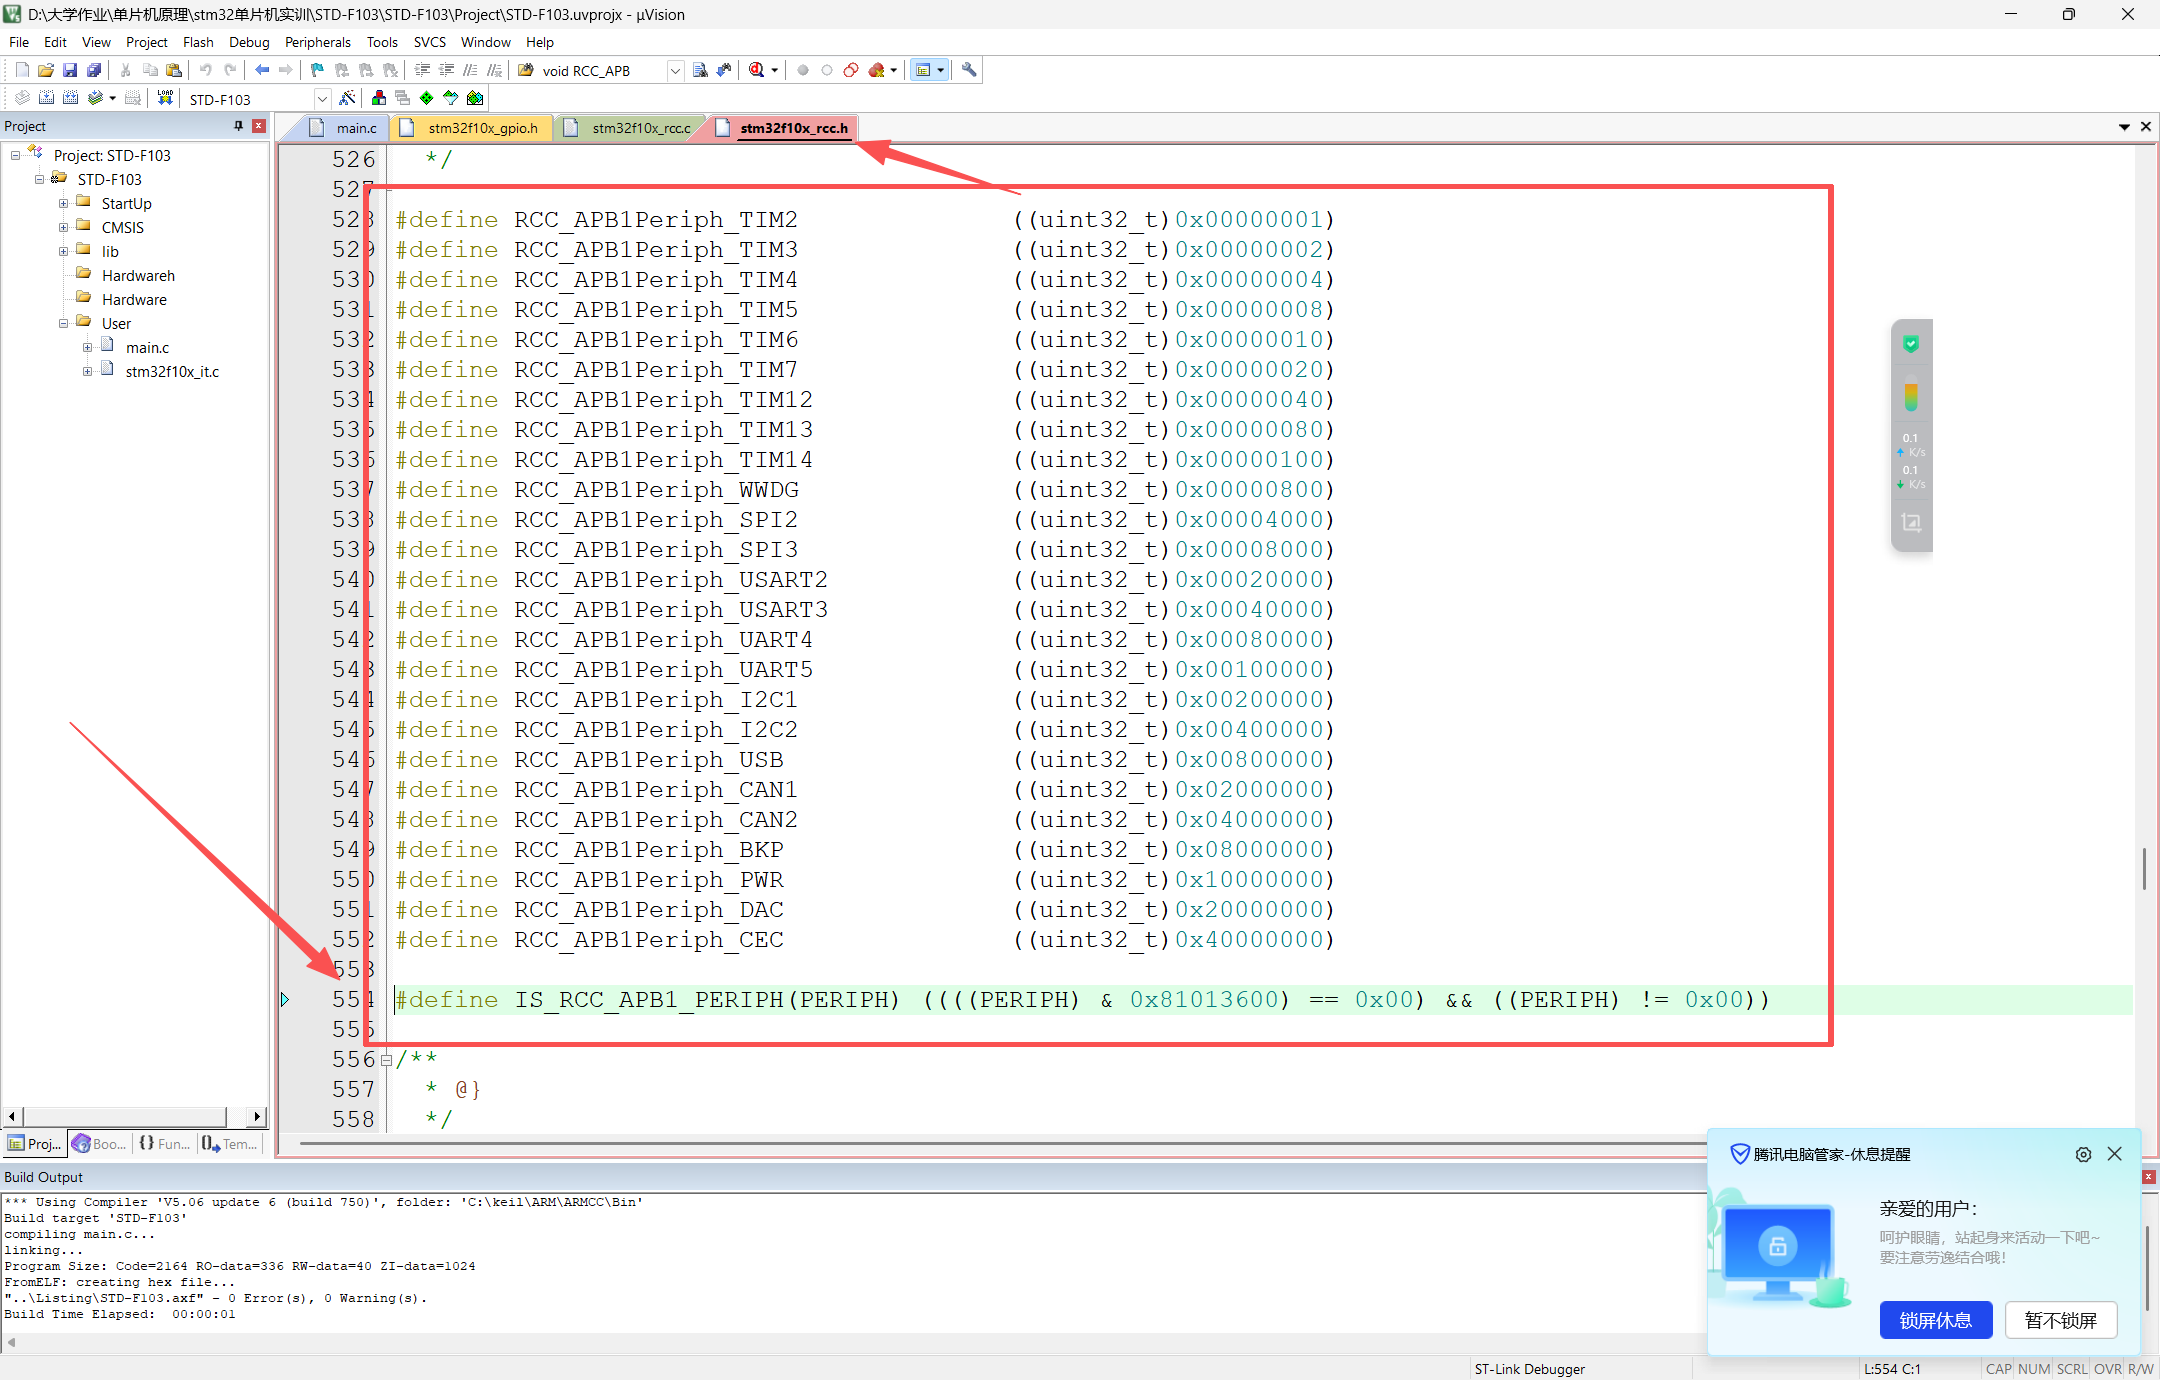
Task: Open the STD-F103 target dropdown
Action: (x=322, y=99)
